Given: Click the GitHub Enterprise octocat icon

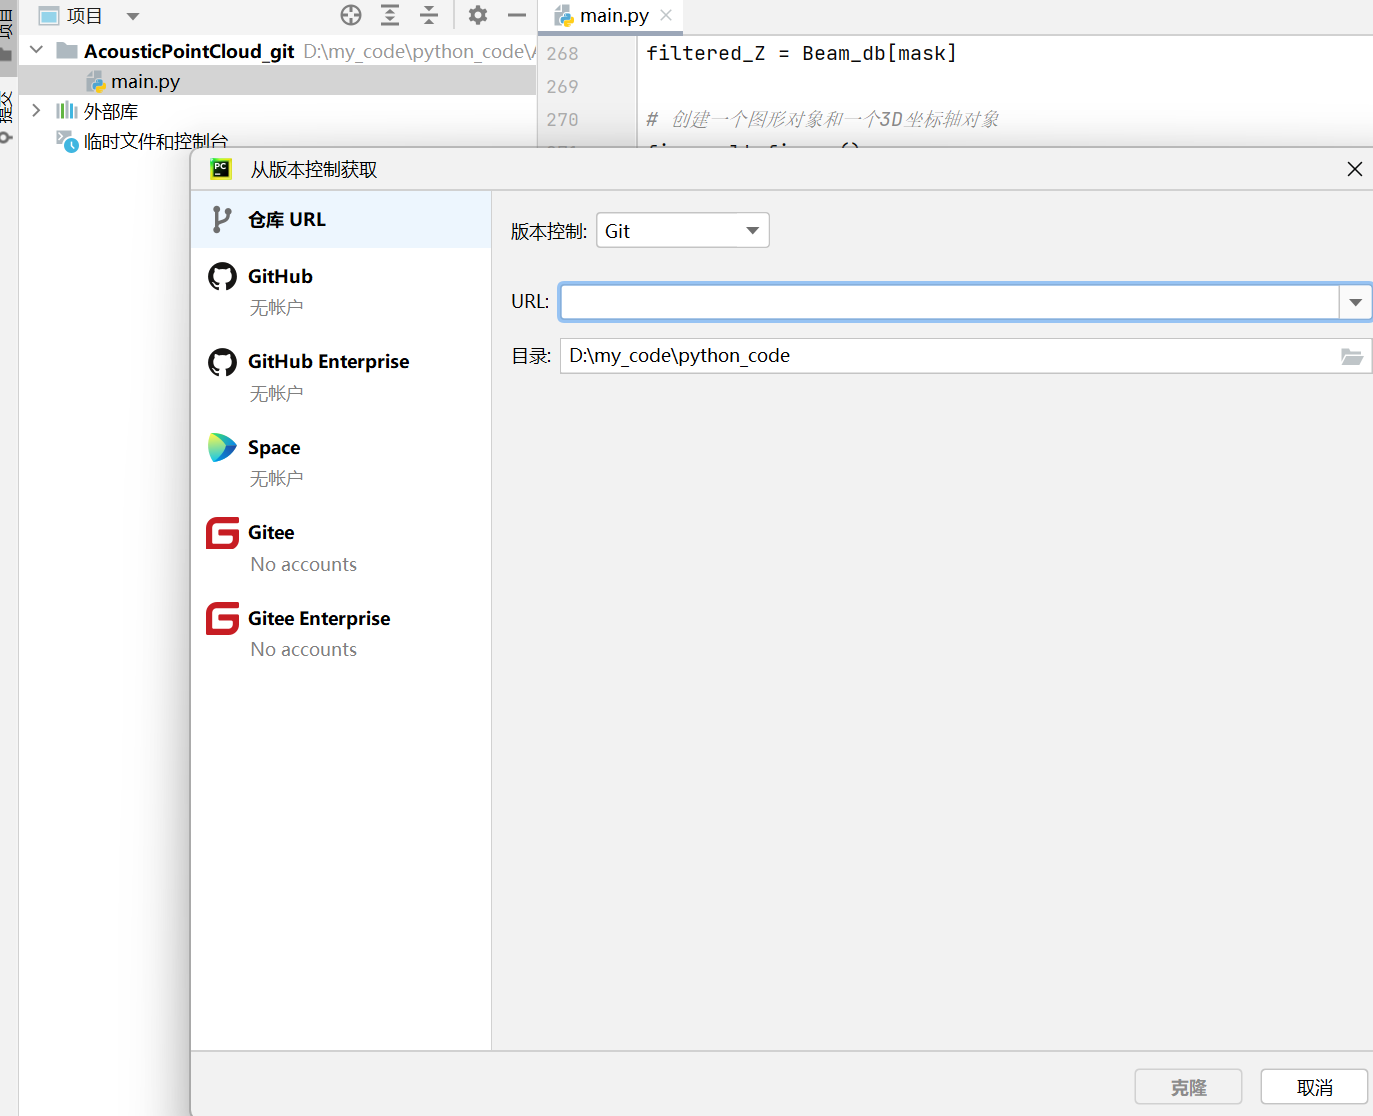Looking at the screenshot, I should click(222, 362).
